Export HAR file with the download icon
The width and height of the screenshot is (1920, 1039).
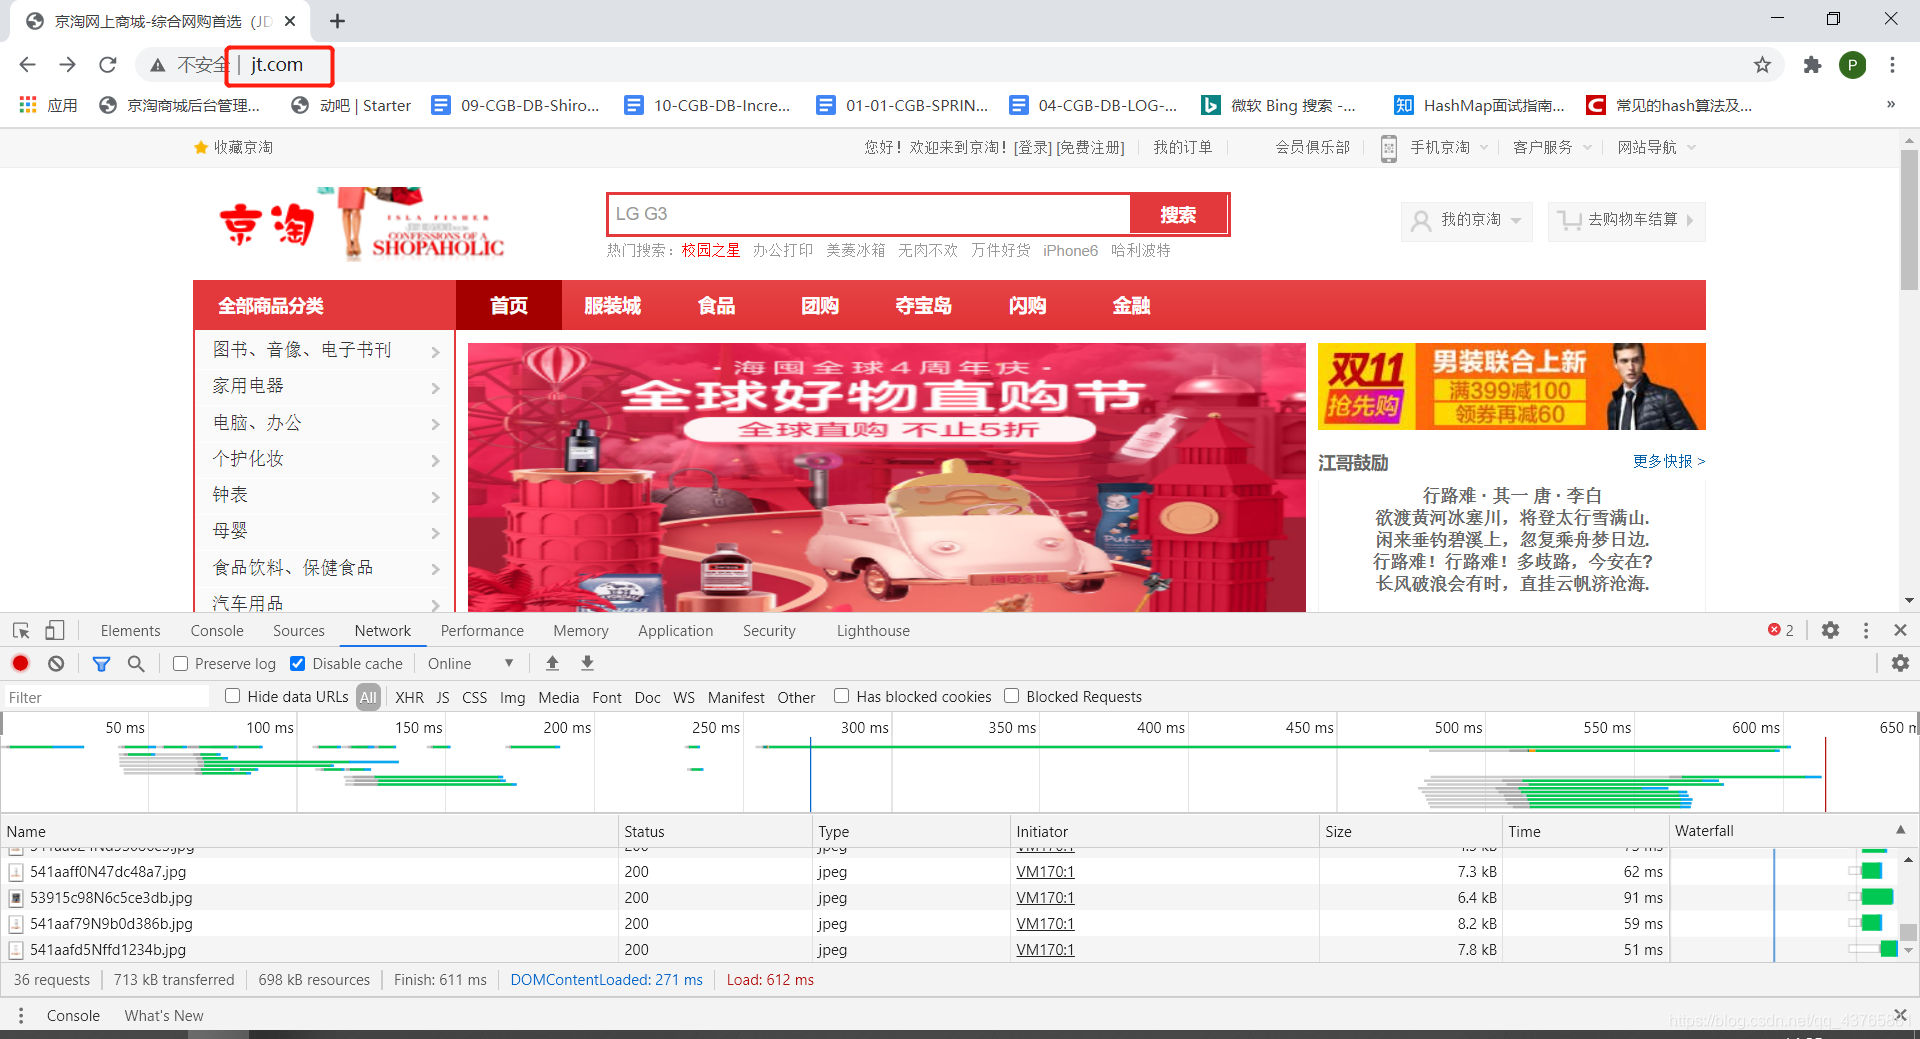click(x=587, y=663)
